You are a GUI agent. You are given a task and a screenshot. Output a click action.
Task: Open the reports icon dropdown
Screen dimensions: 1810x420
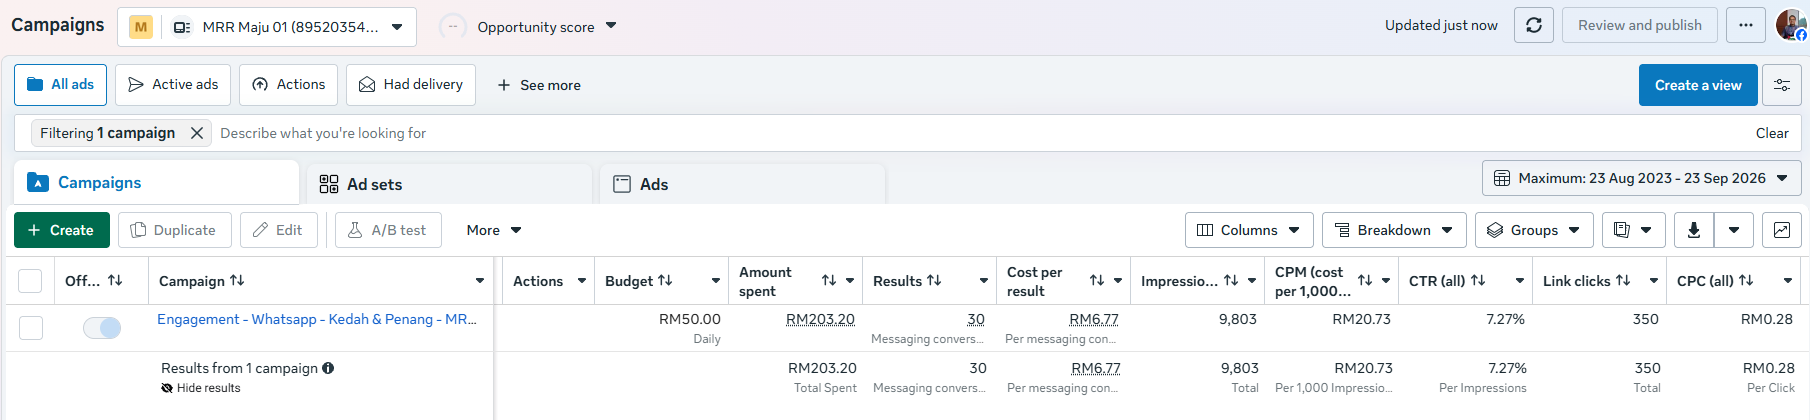[x=1633, y=230]
